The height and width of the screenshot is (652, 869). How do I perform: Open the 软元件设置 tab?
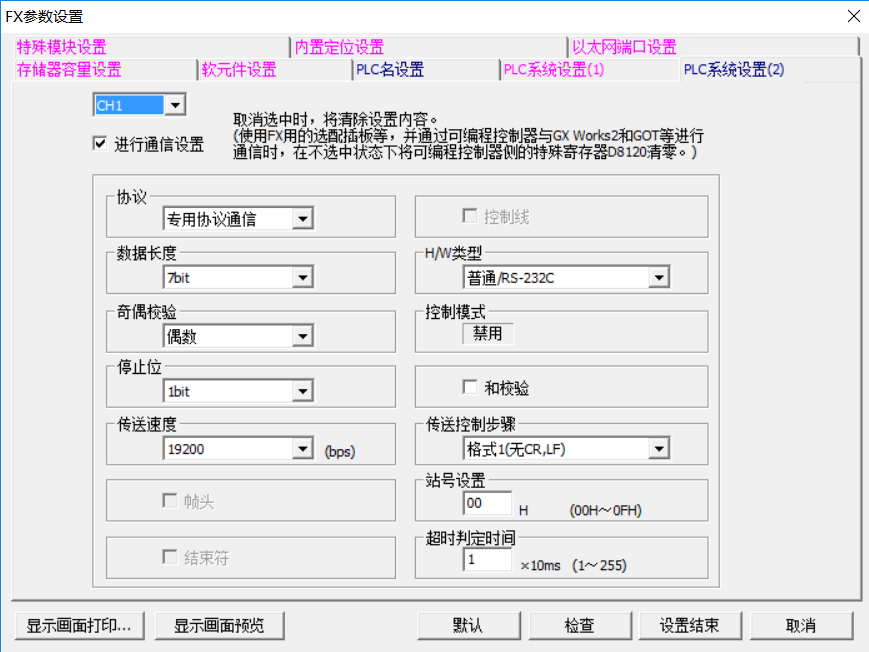point(239,70)
